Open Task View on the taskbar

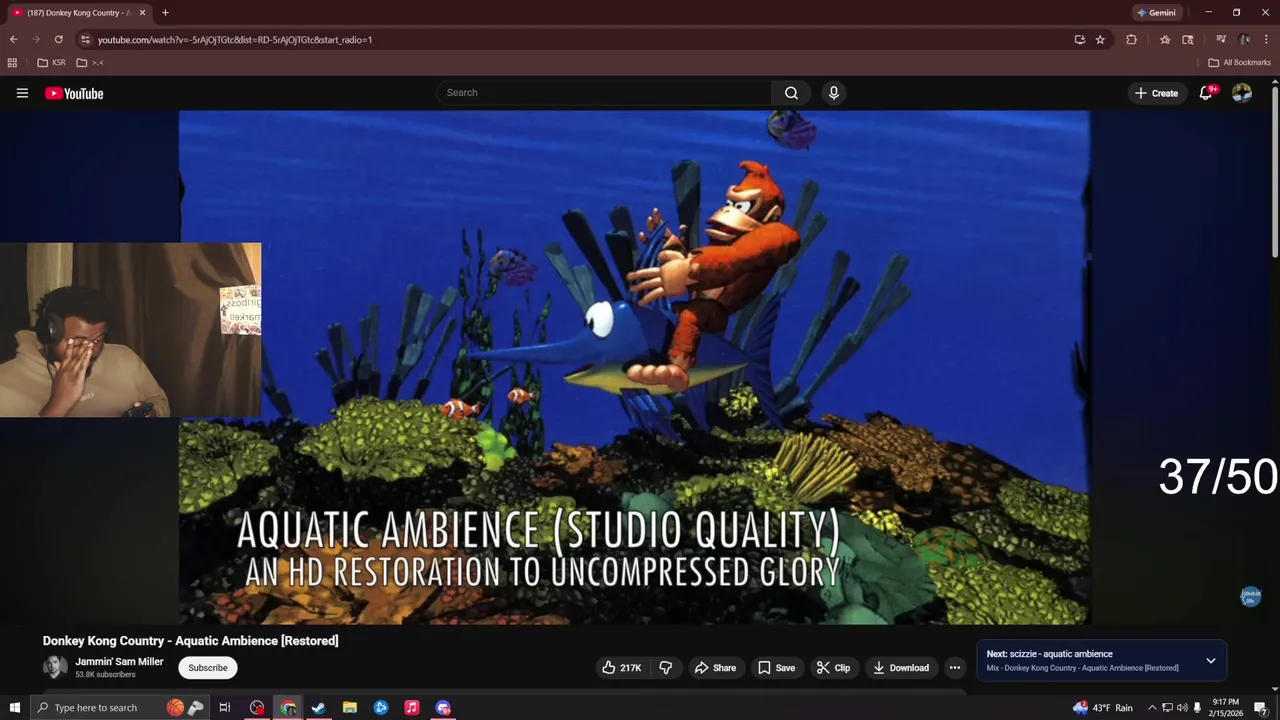[x=225, y=708]
